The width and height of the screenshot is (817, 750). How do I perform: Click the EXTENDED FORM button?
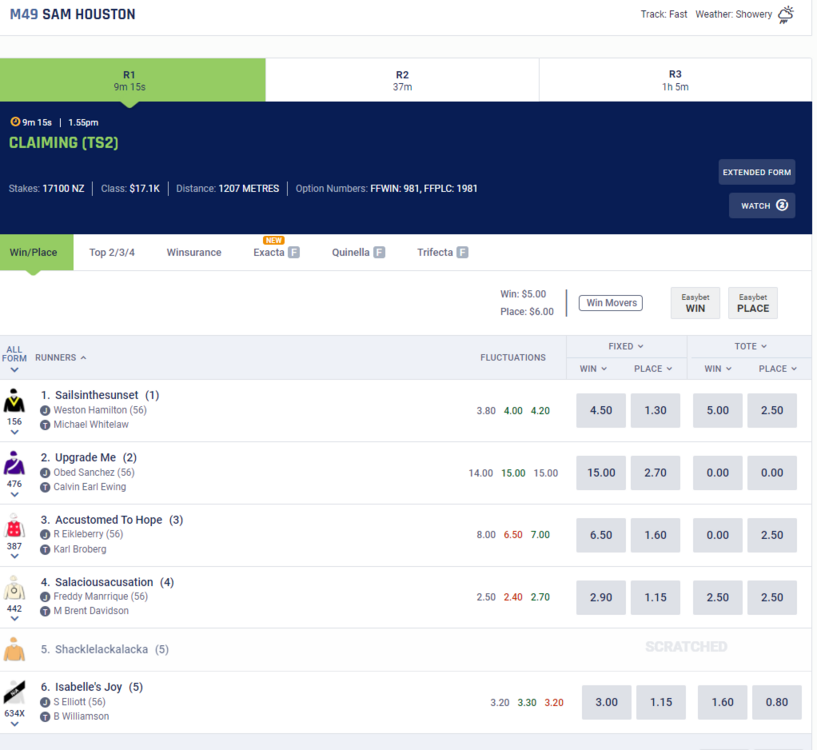coord(756,172)
